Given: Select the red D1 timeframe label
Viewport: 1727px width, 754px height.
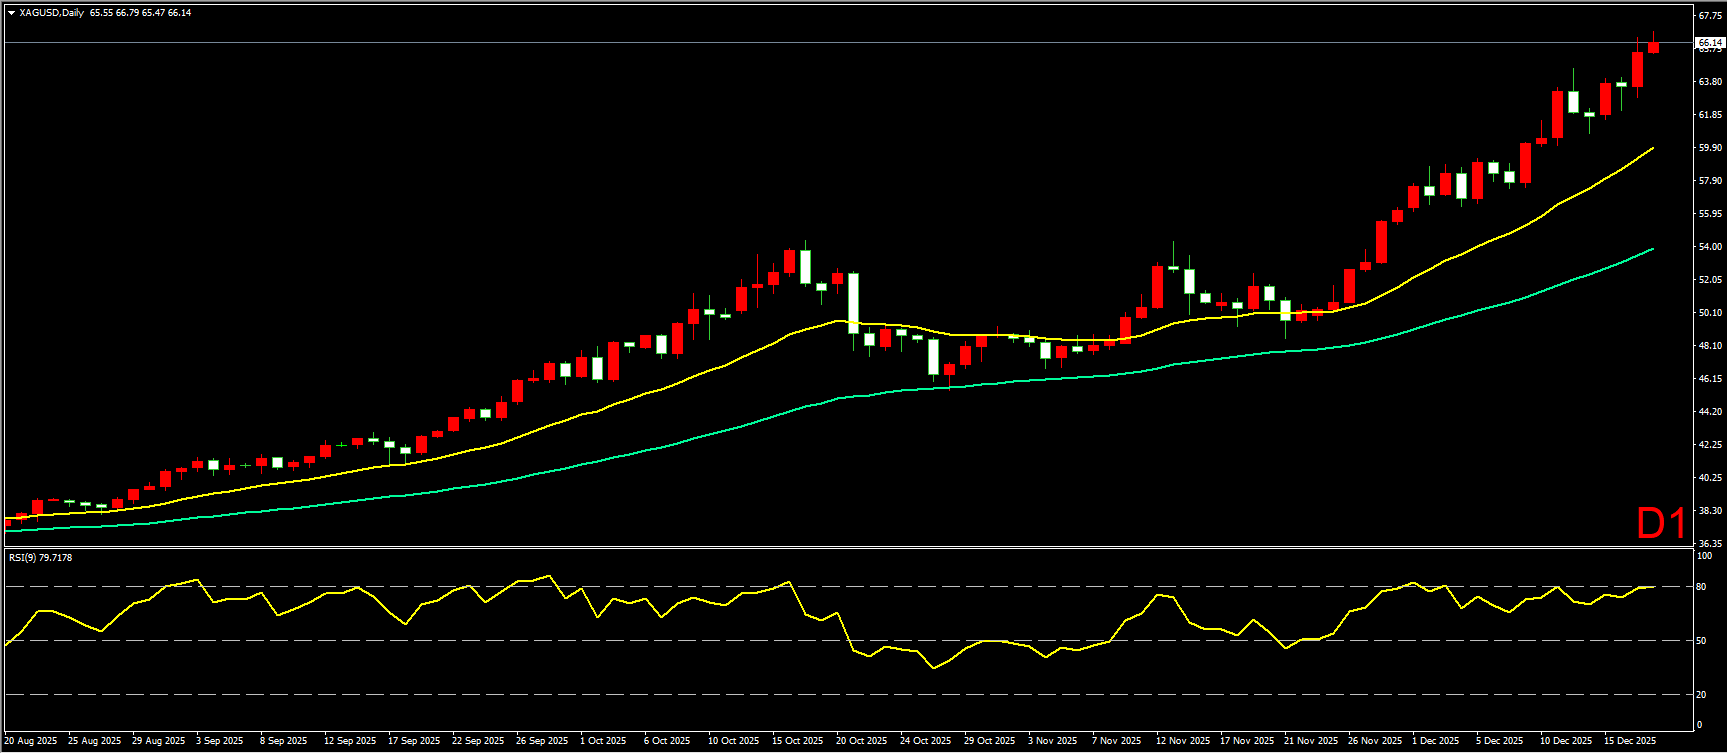Looking at the screenshot, I should (1661, 523).
